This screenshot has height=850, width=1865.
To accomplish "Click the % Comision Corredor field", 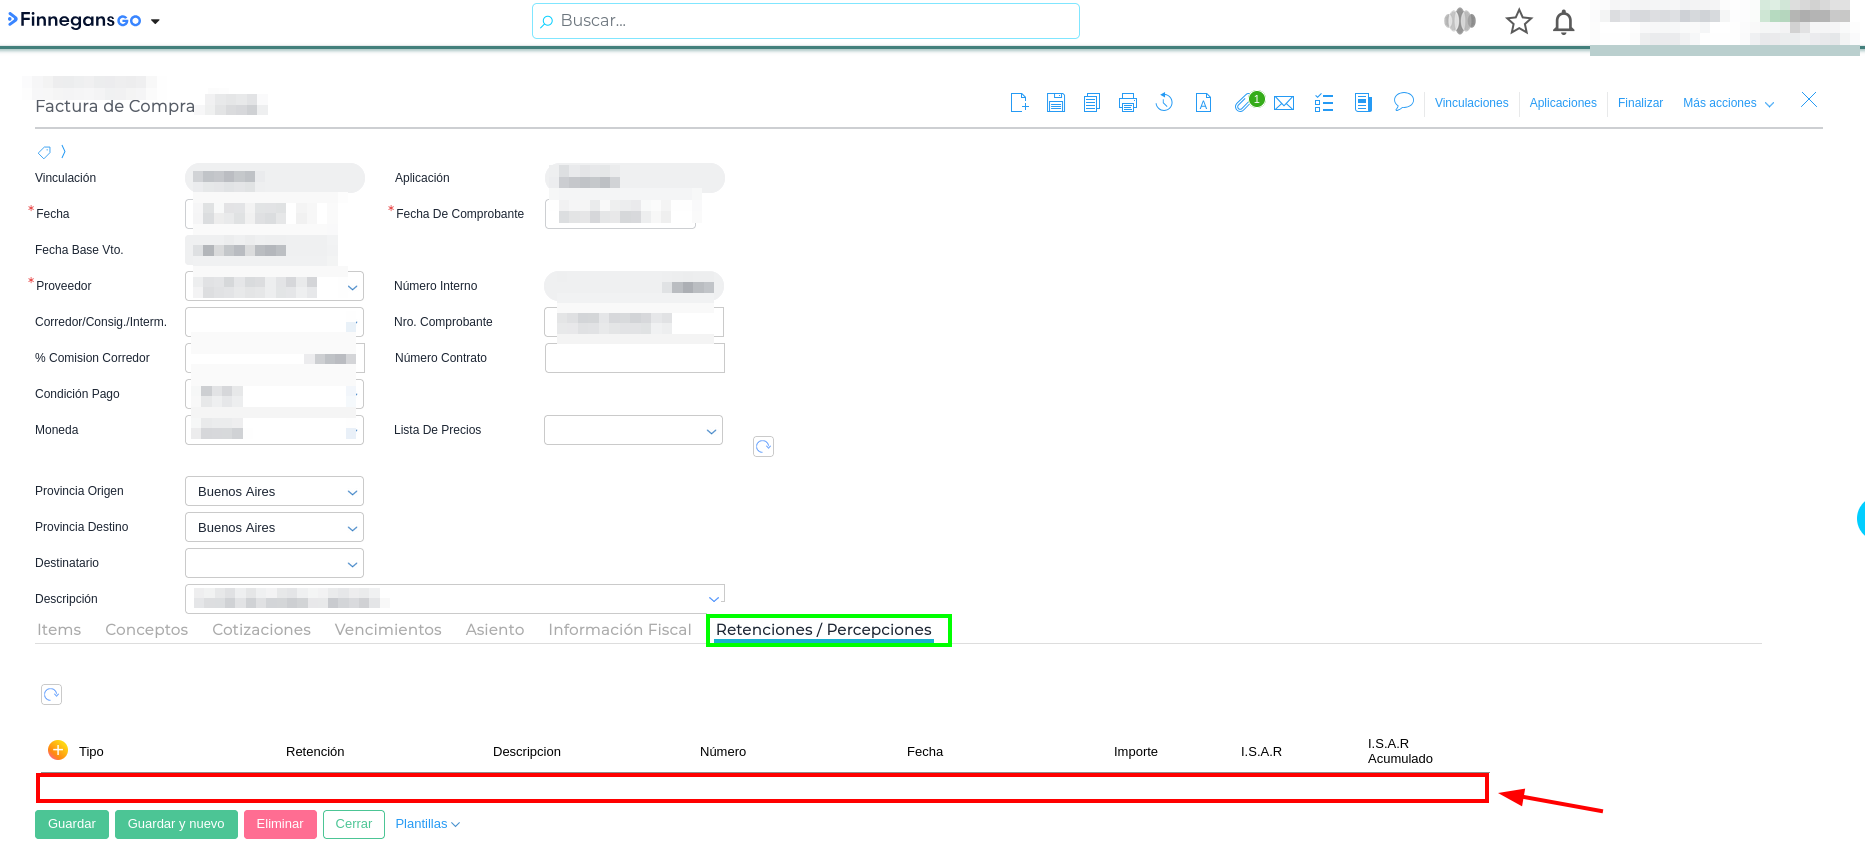I will click(x=275, y=358).
